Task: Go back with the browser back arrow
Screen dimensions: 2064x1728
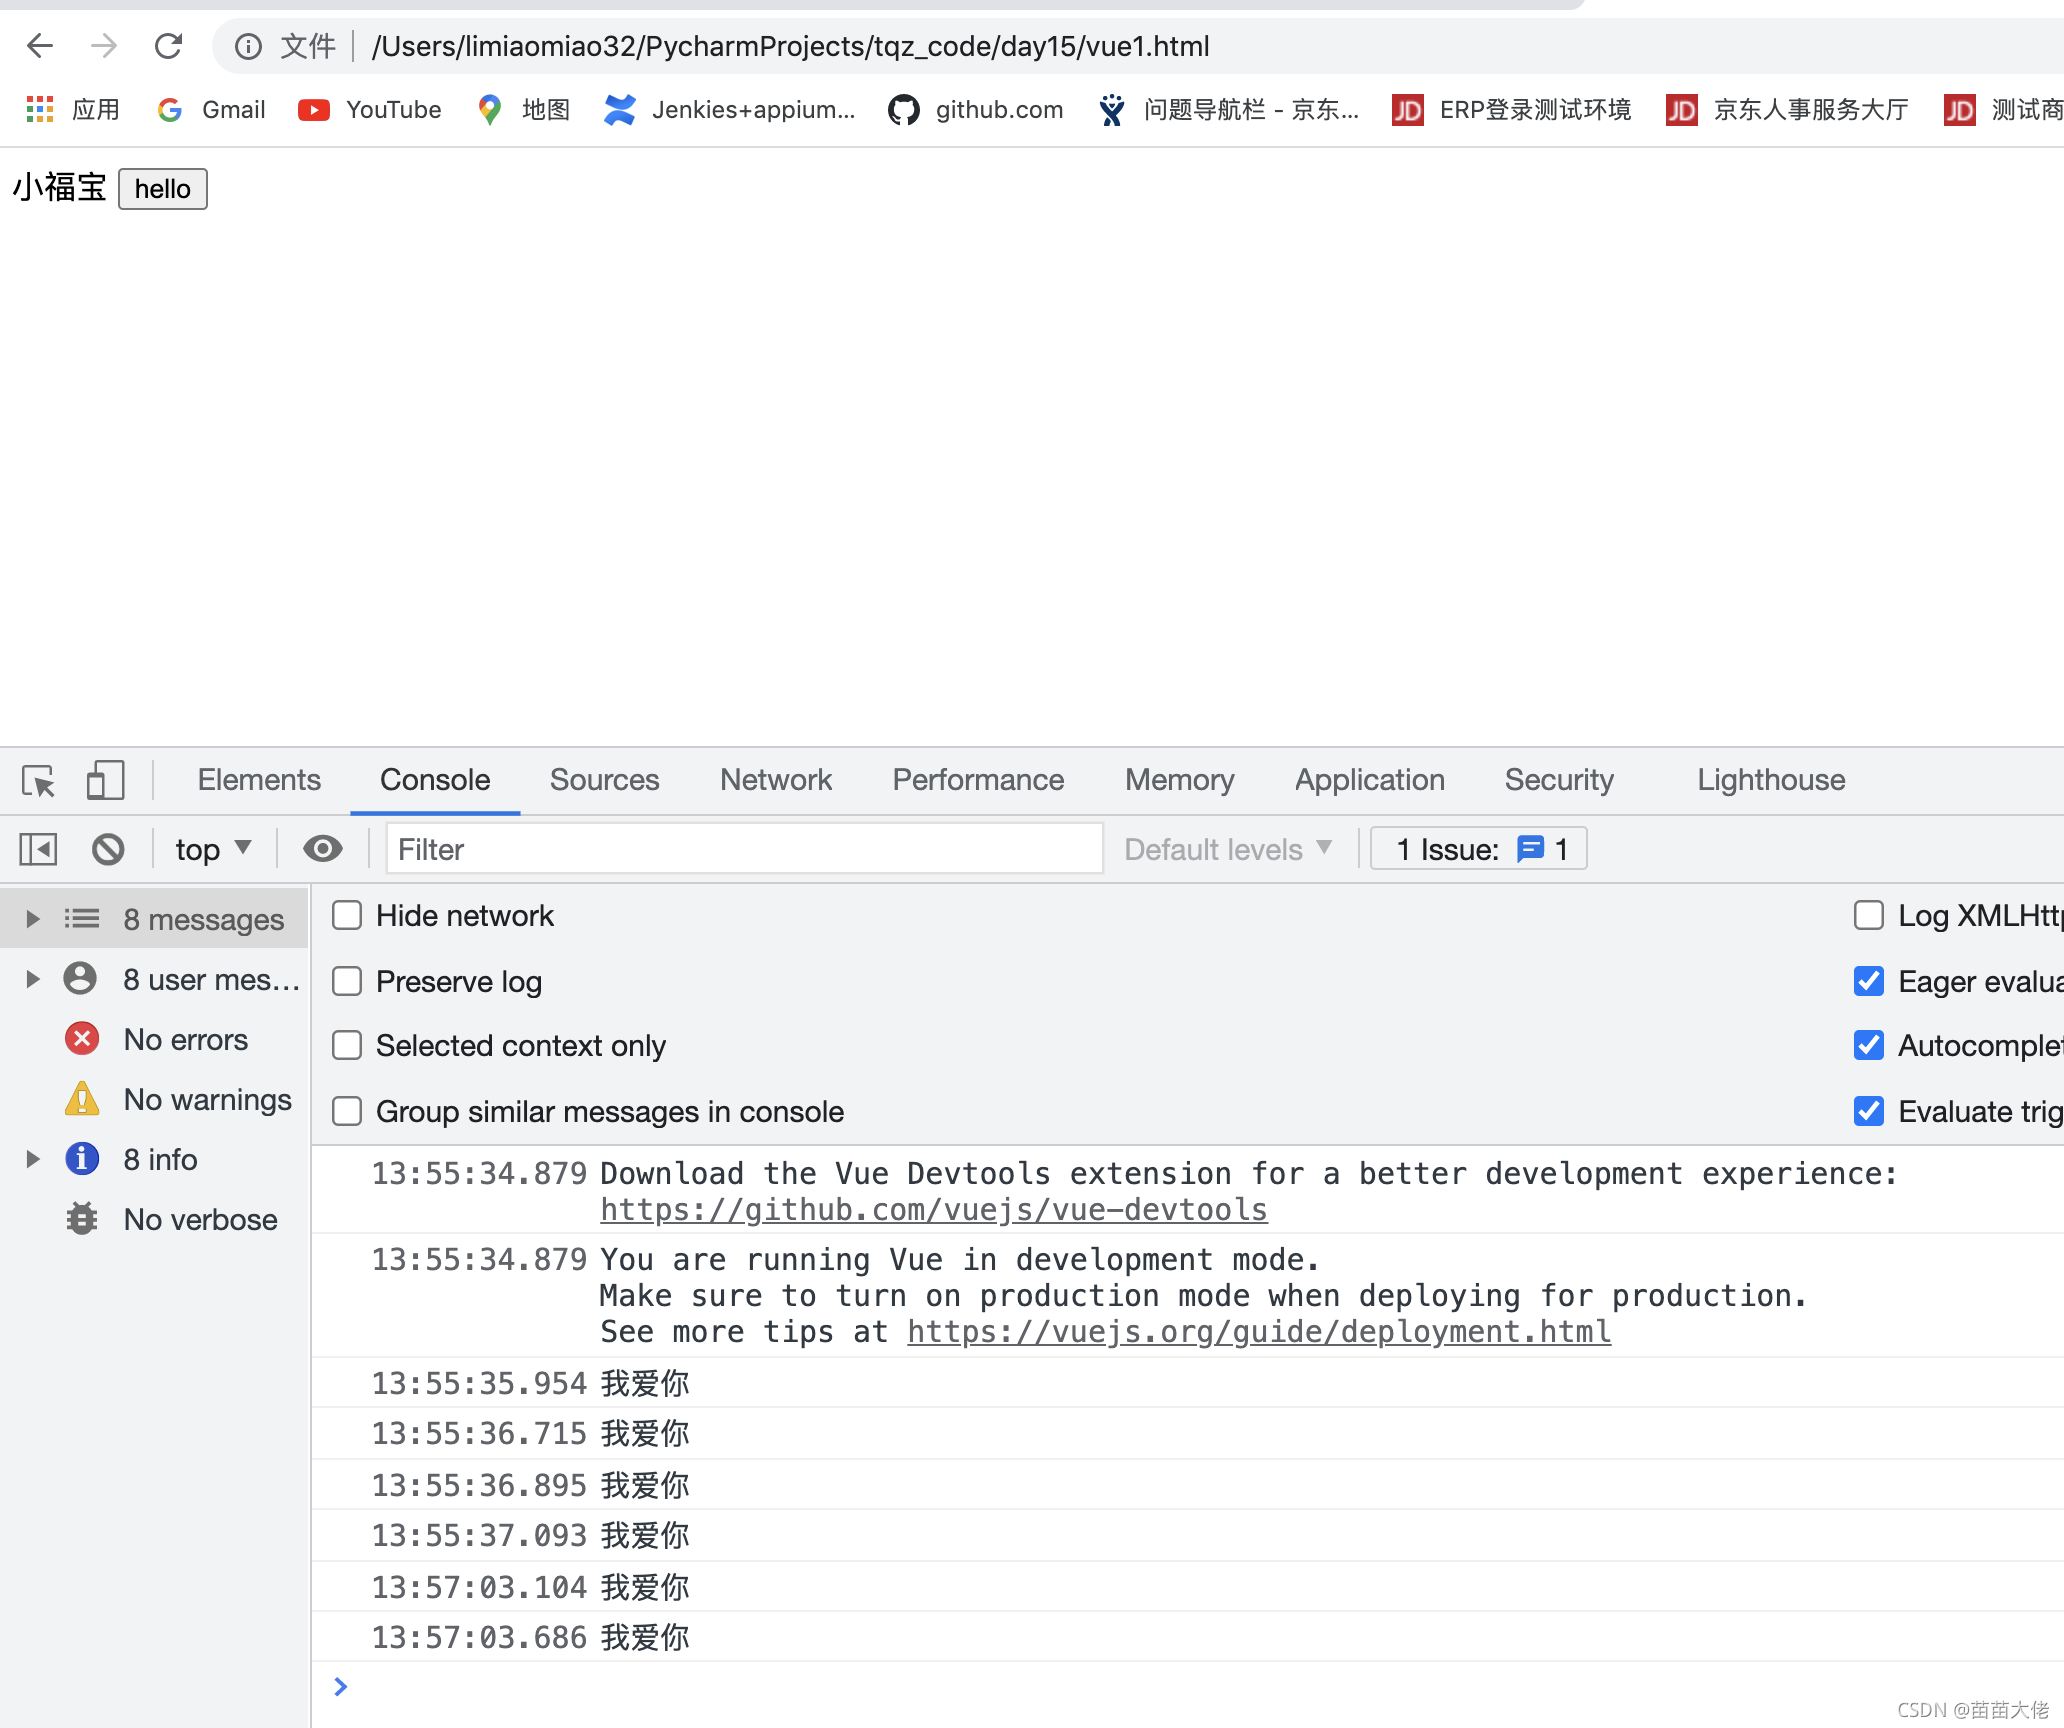Action: point(40,46)
